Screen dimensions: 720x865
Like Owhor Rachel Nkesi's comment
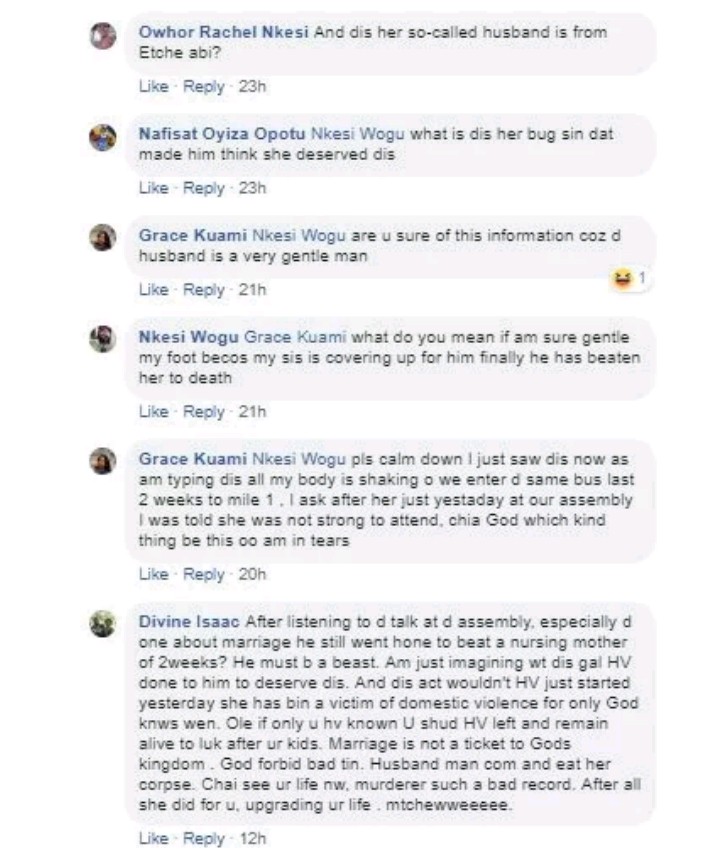pos(152,87)
